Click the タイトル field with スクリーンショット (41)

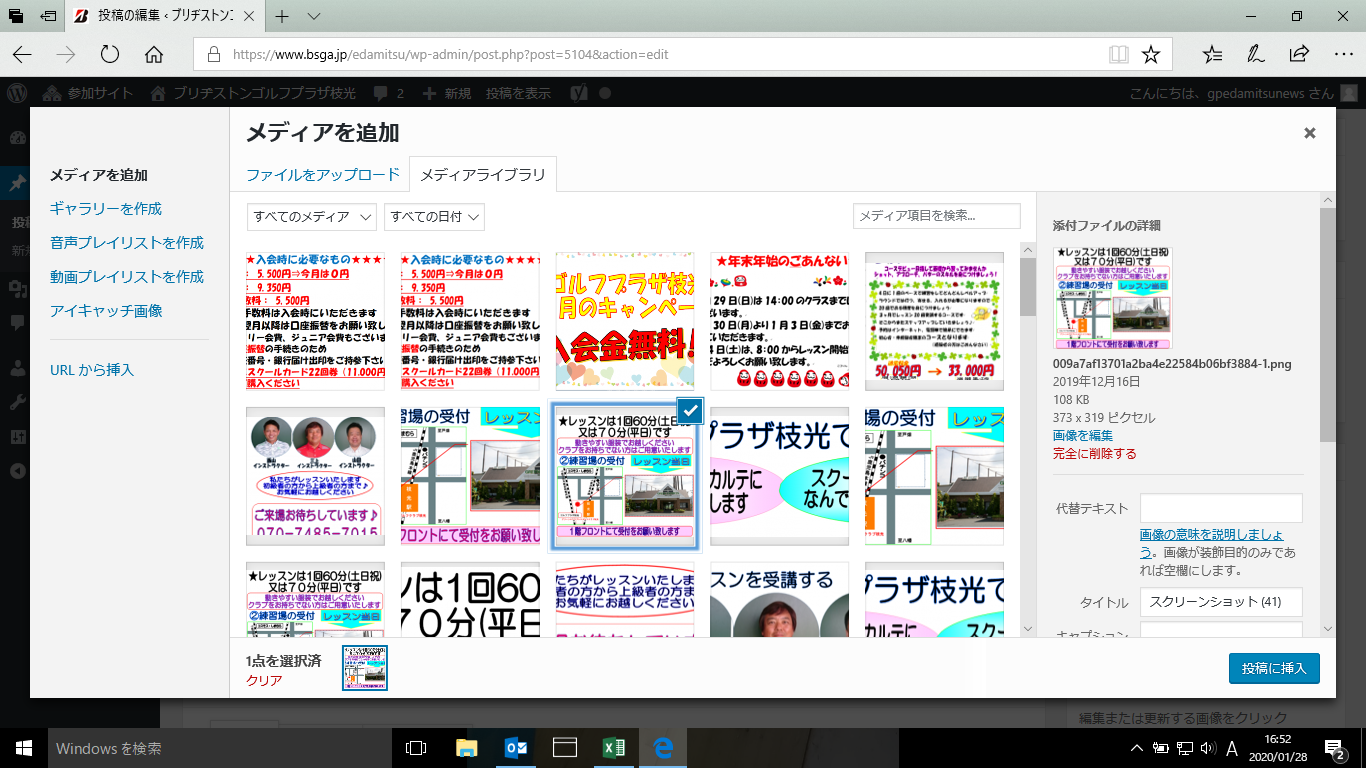click(x=1221, y=602)
